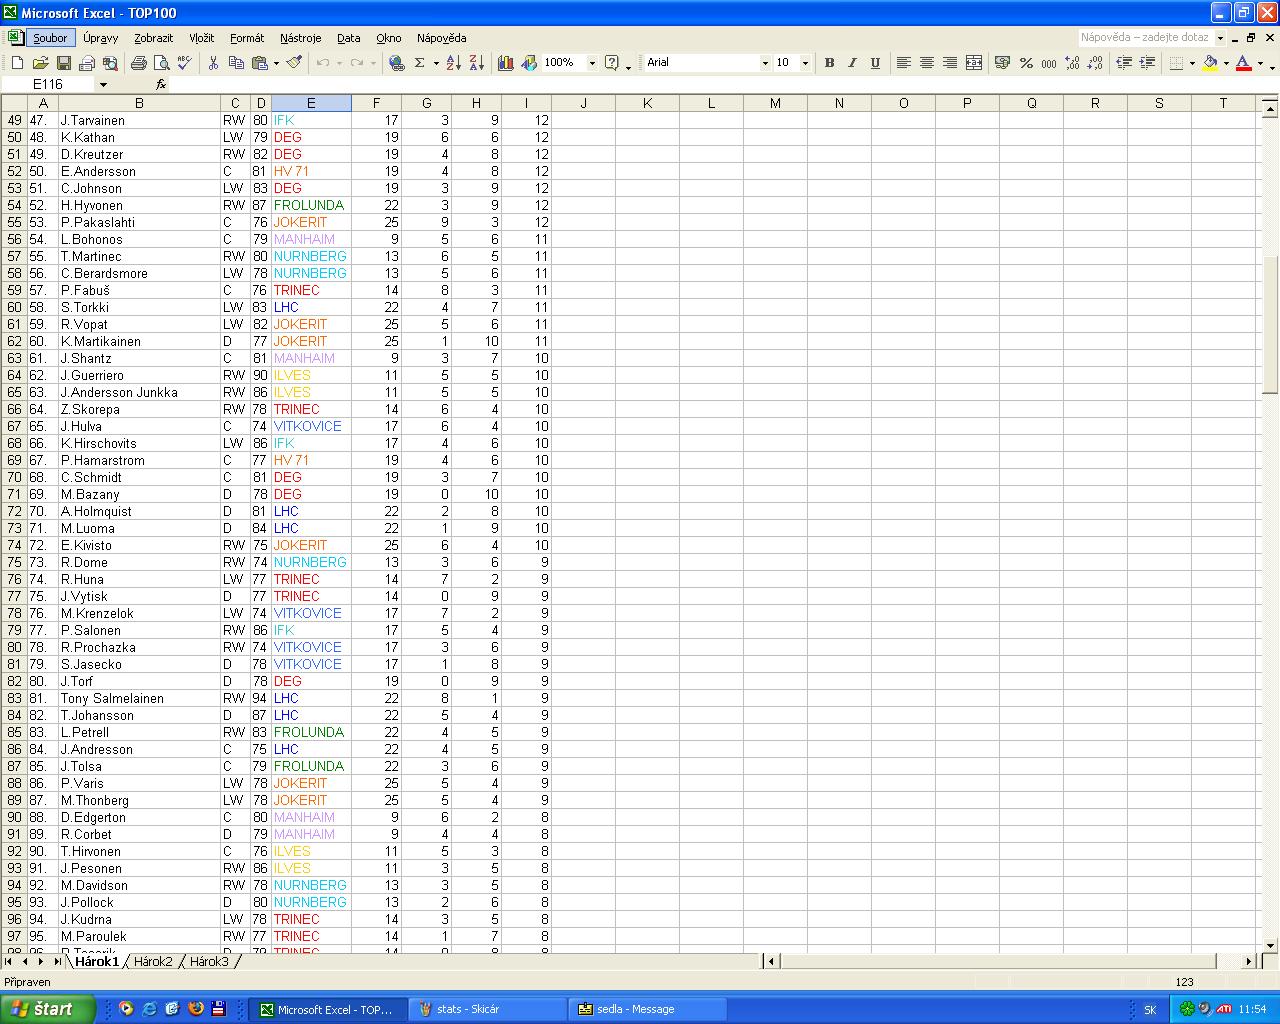Click the vertical scrollbar down arrow

[x=1271, y=945]
